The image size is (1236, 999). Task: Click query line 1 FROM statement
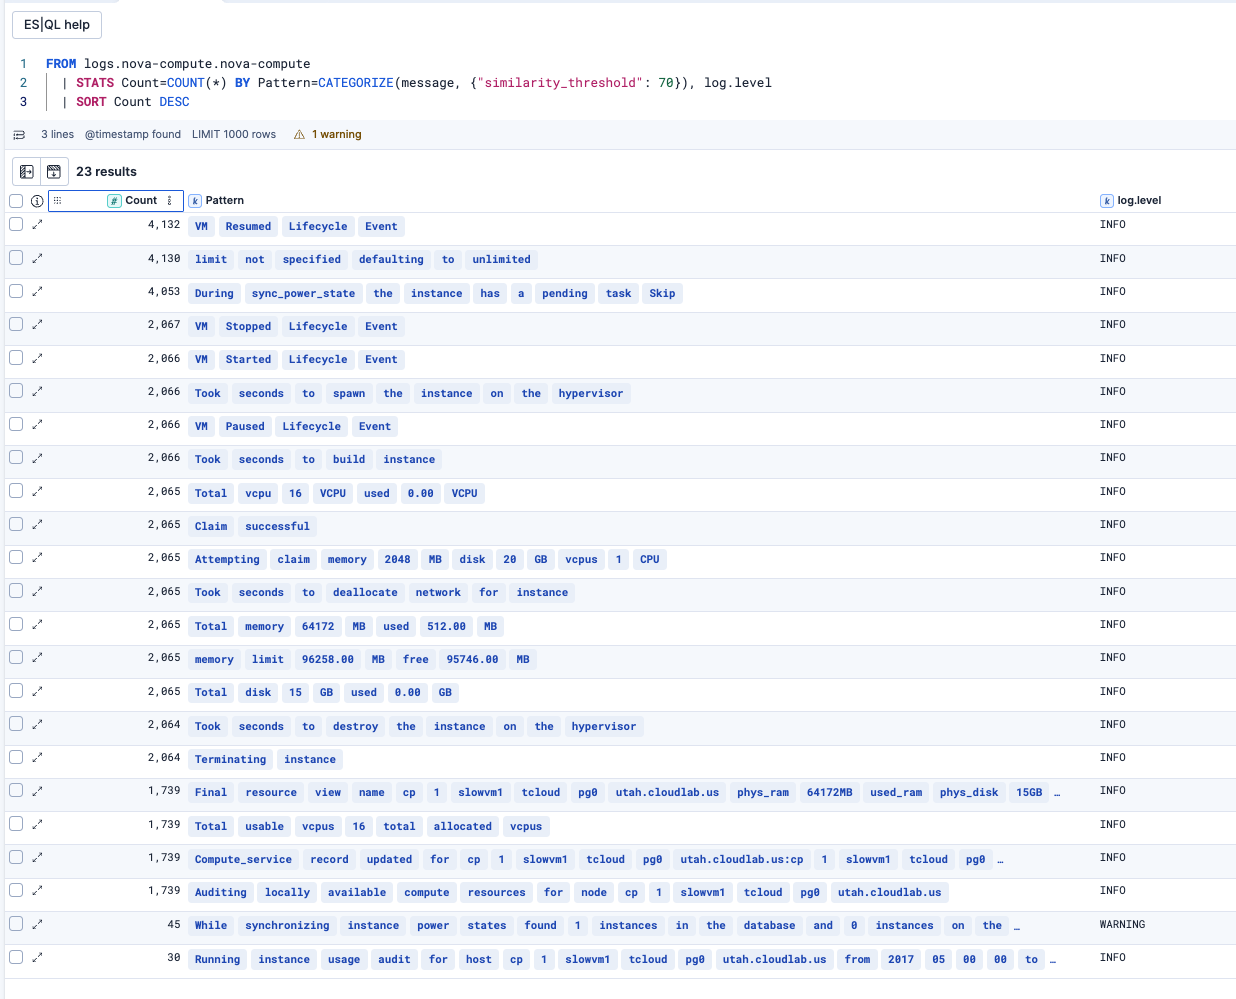(178, 64)
